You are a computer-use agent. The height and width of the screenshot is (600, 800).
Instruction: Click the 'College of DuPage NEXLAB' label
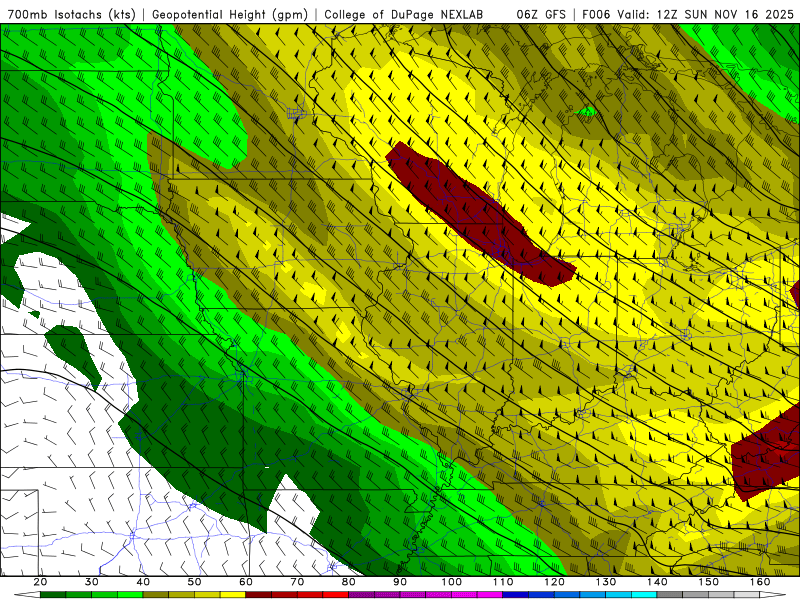coord(404,15)
